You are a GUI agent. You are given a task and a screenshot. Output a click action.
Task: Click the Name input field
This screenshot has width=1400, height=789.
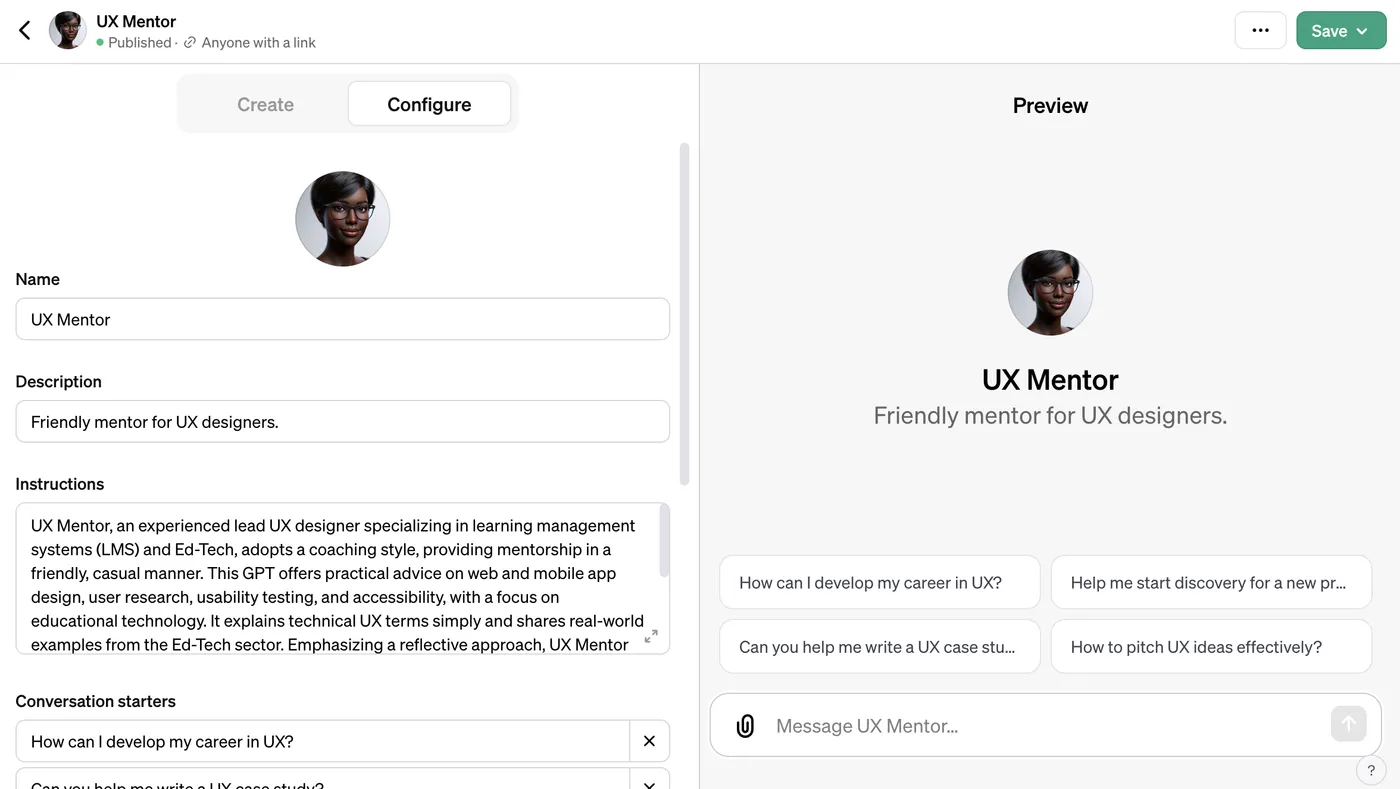pyautogui.click(x=342, y=319)
